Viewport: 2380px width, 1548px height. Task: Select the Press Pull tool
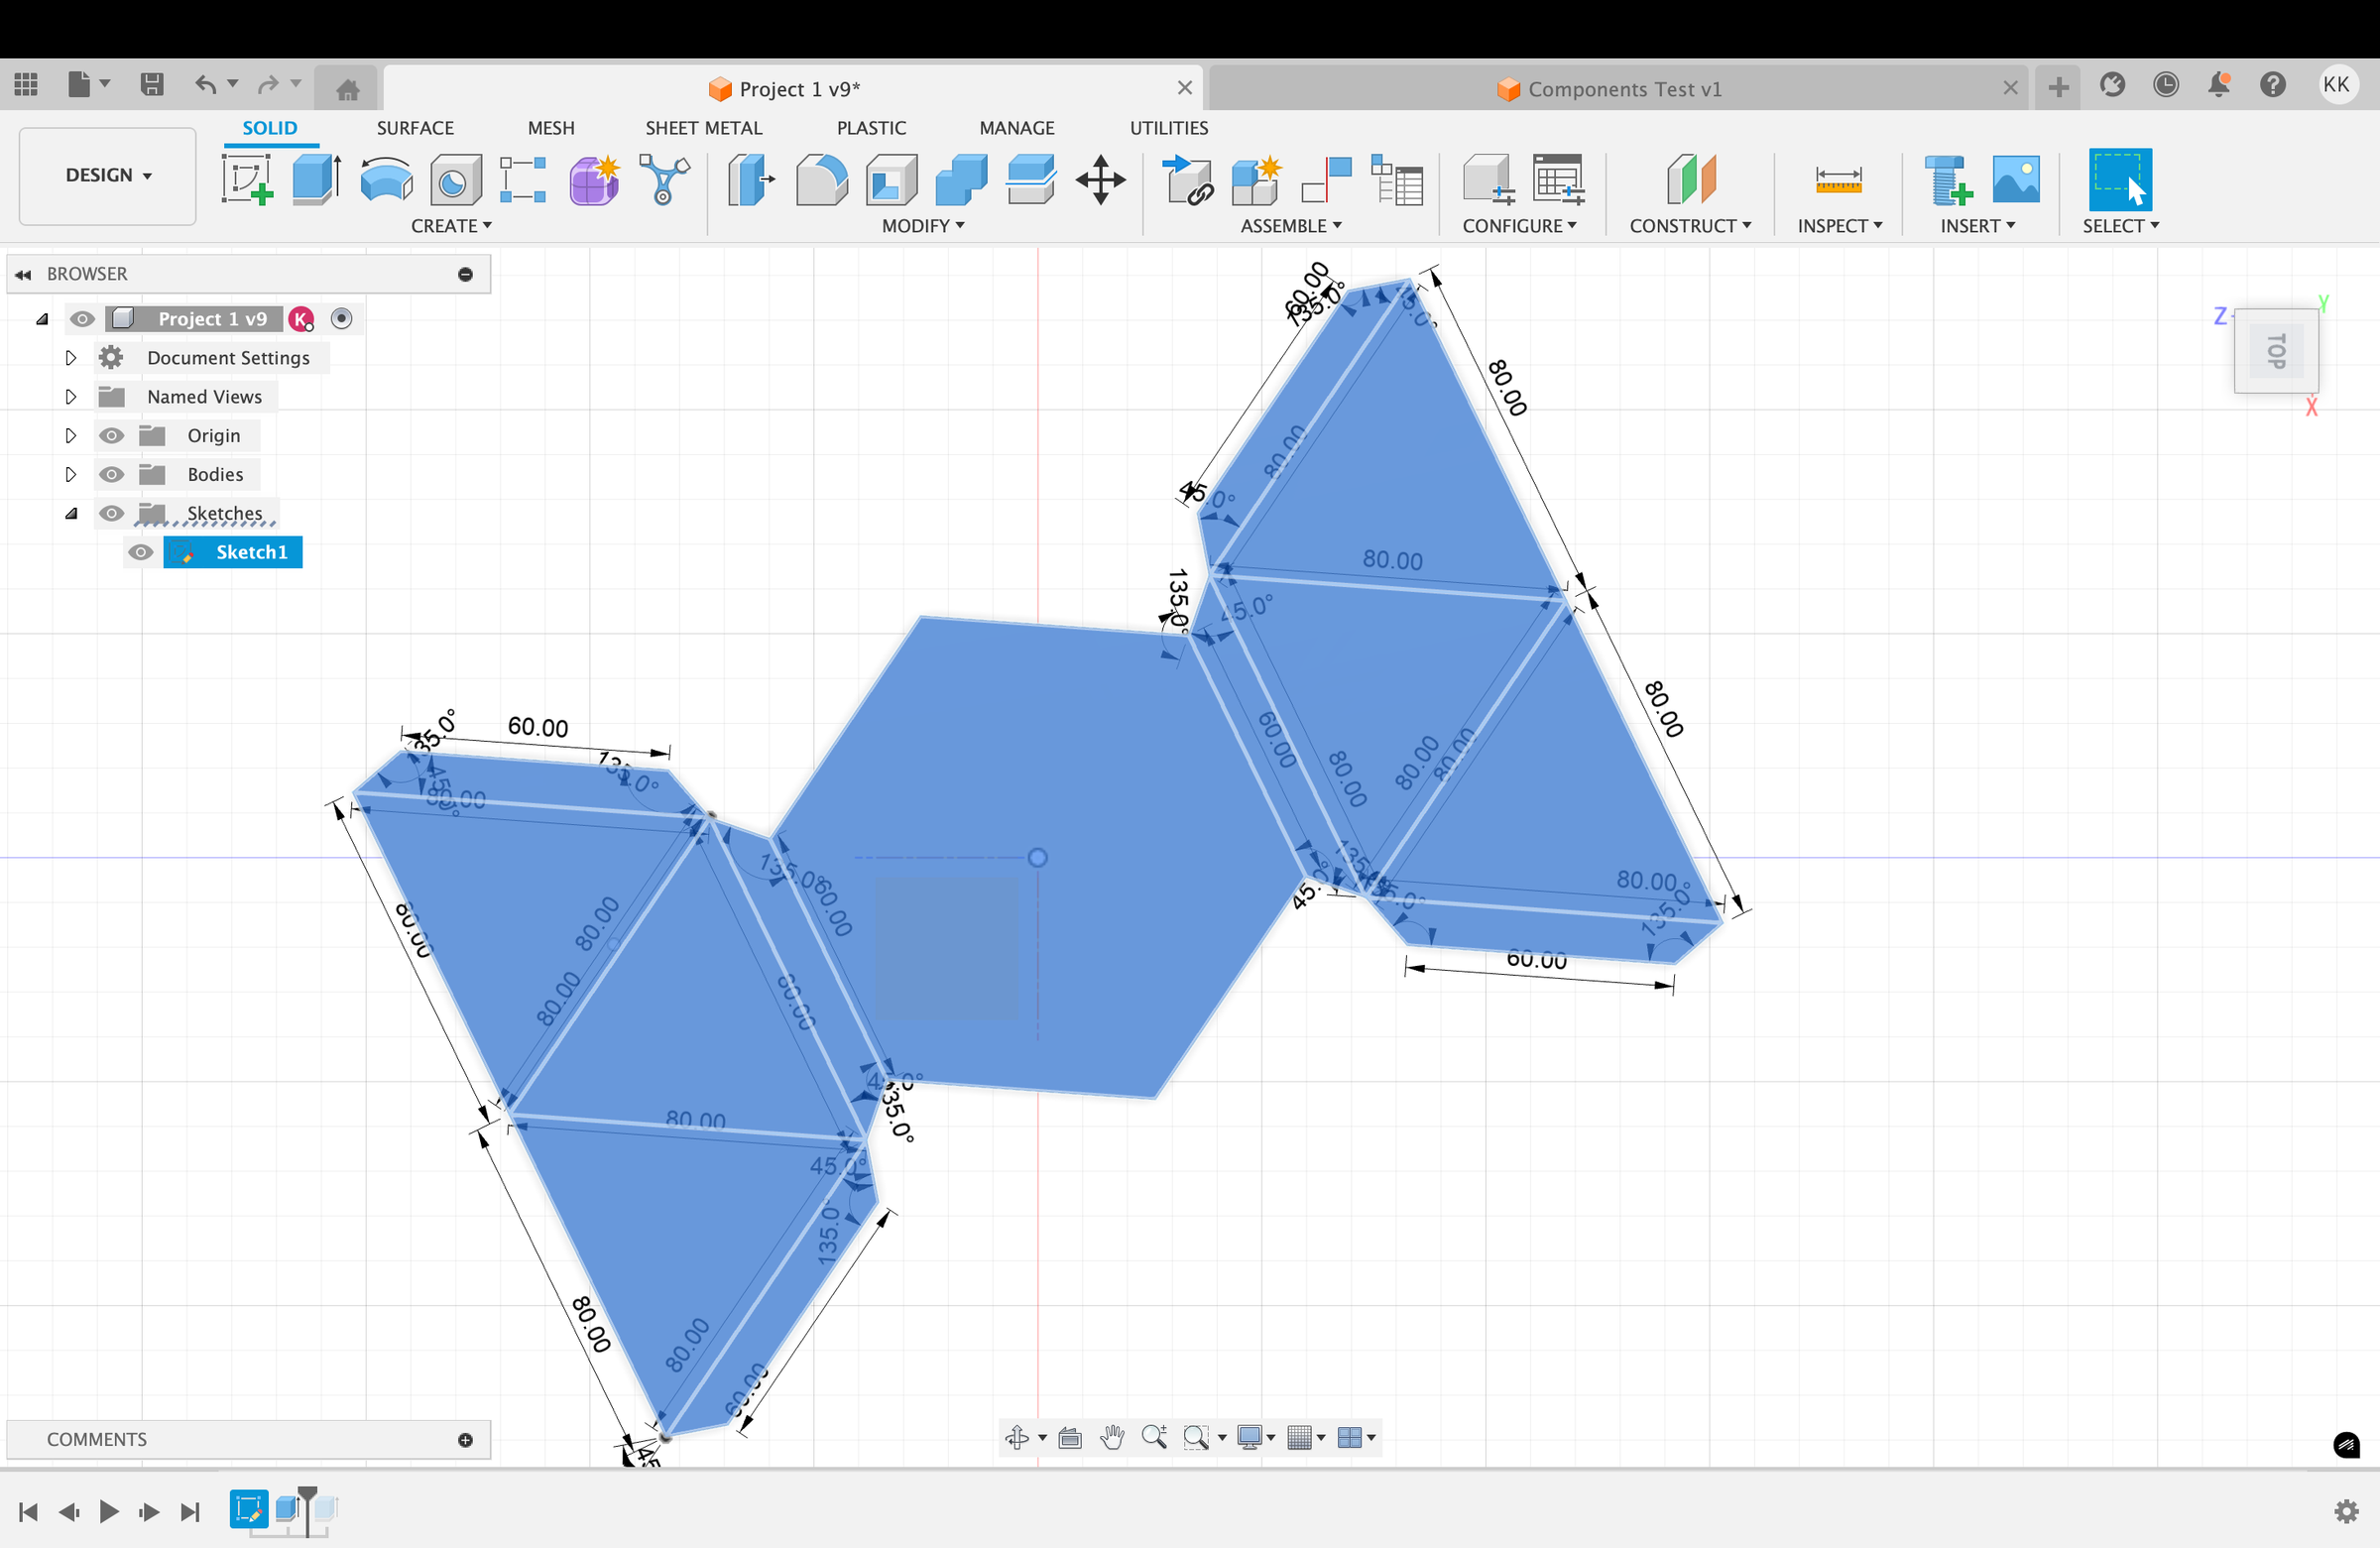pos(750,180)
